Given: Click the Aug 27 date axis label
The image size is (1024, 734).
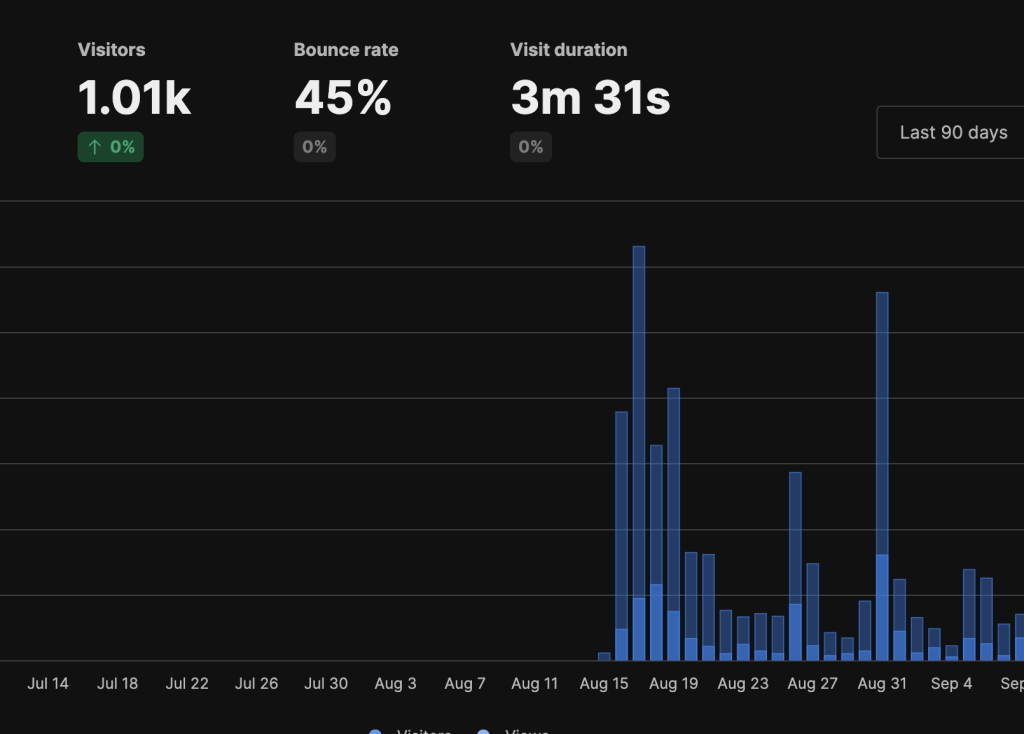Looking at the screenshot, I should point(812,684).
